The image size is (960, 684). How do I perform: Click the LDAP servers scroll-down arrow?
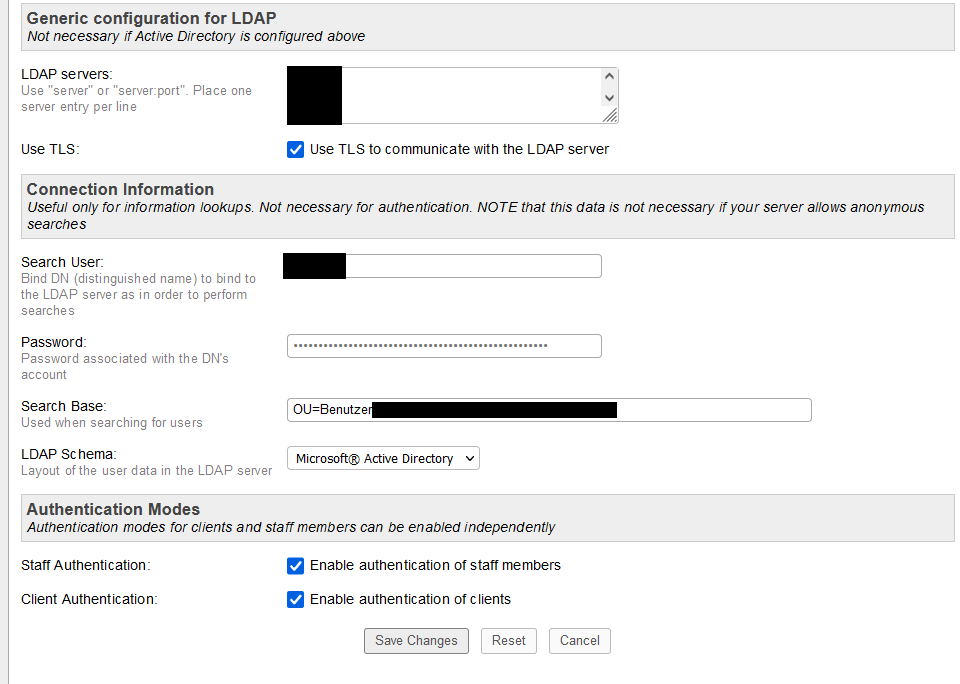609,97
